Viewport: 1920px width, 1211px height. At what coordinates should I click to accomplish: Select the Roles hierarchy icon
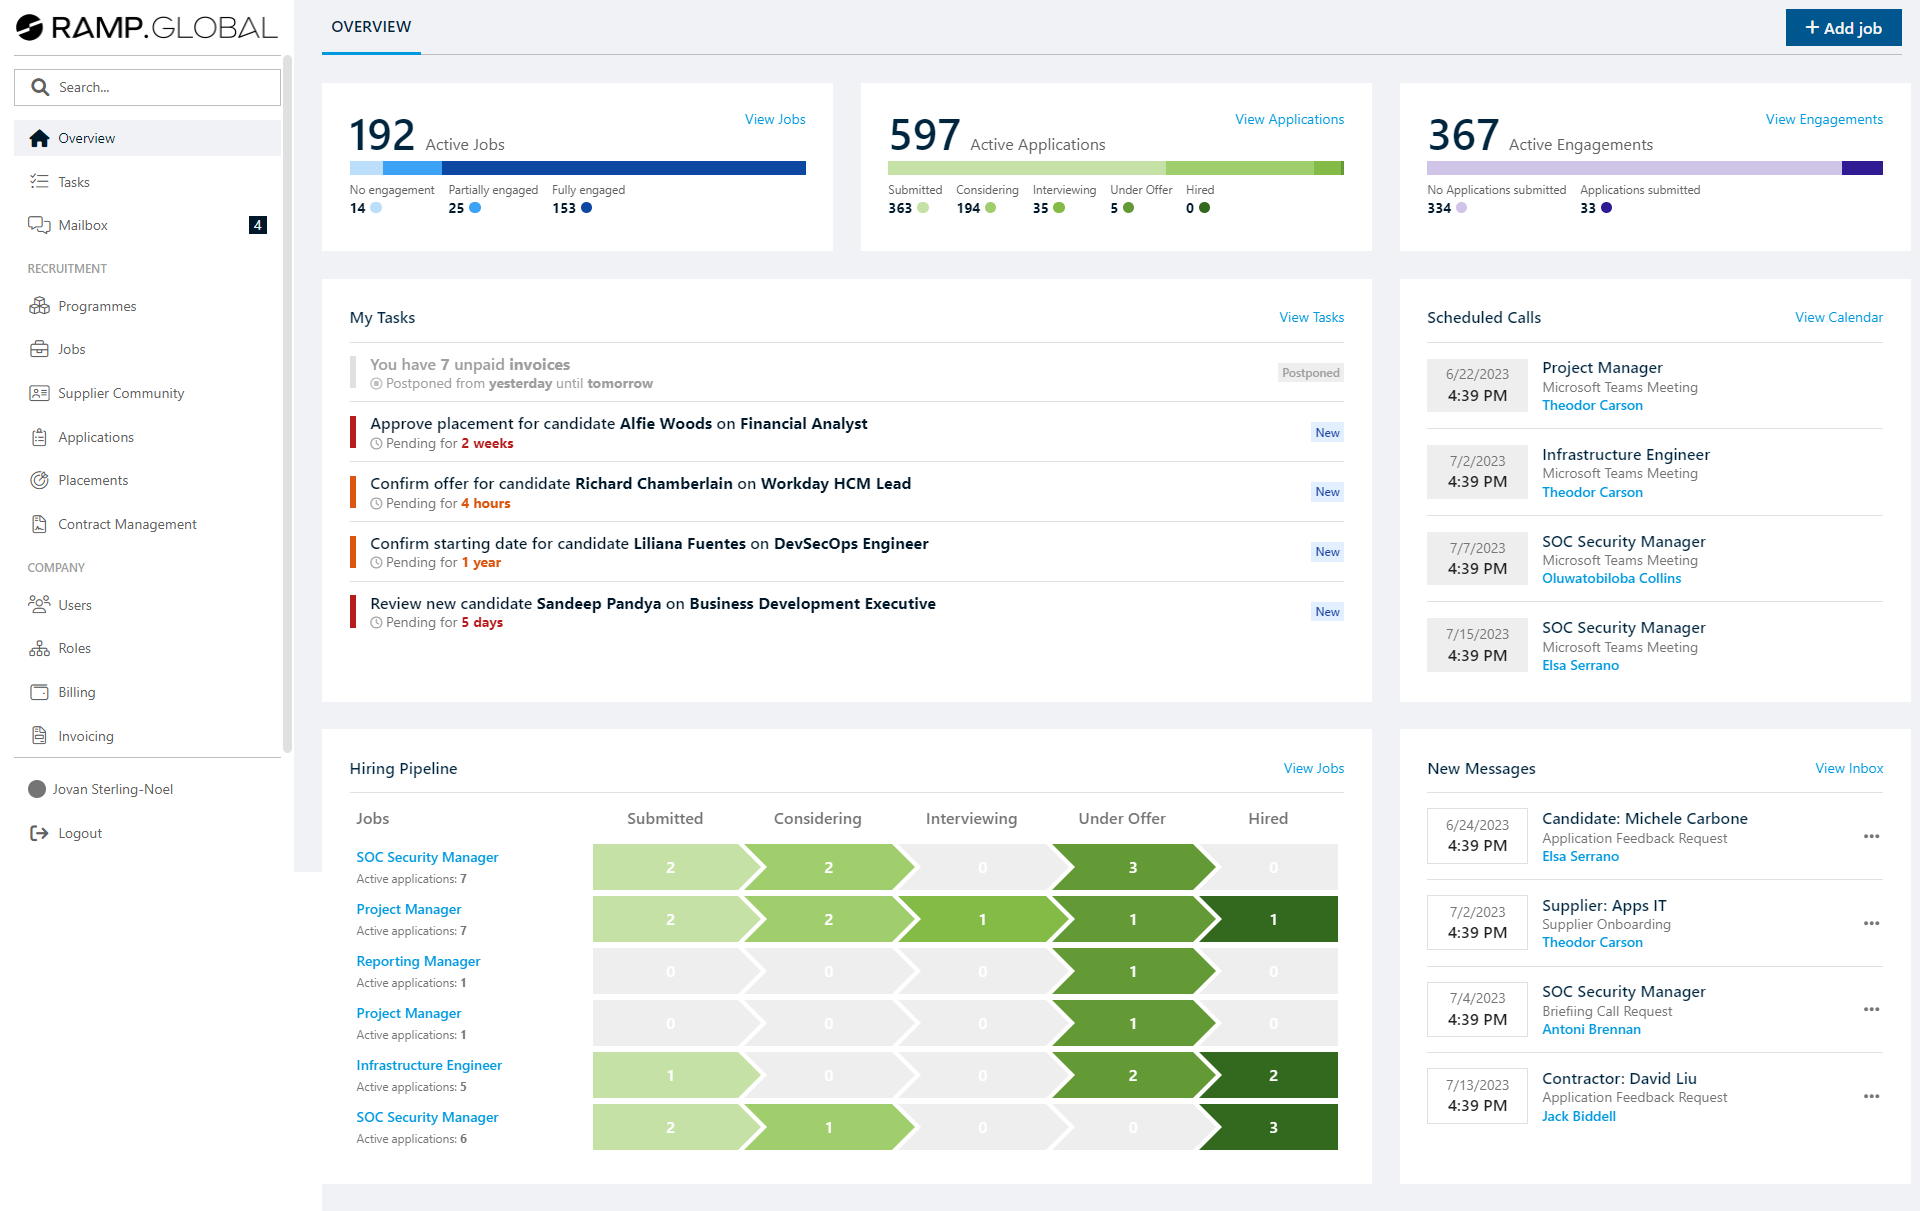39,648
